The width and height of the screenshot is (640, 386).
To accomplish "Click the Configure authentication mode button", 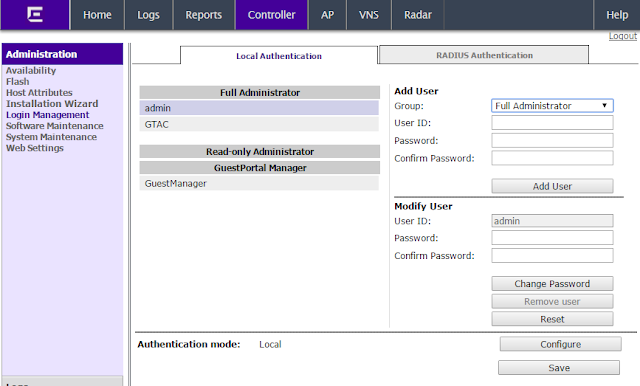I will [560, 344].
